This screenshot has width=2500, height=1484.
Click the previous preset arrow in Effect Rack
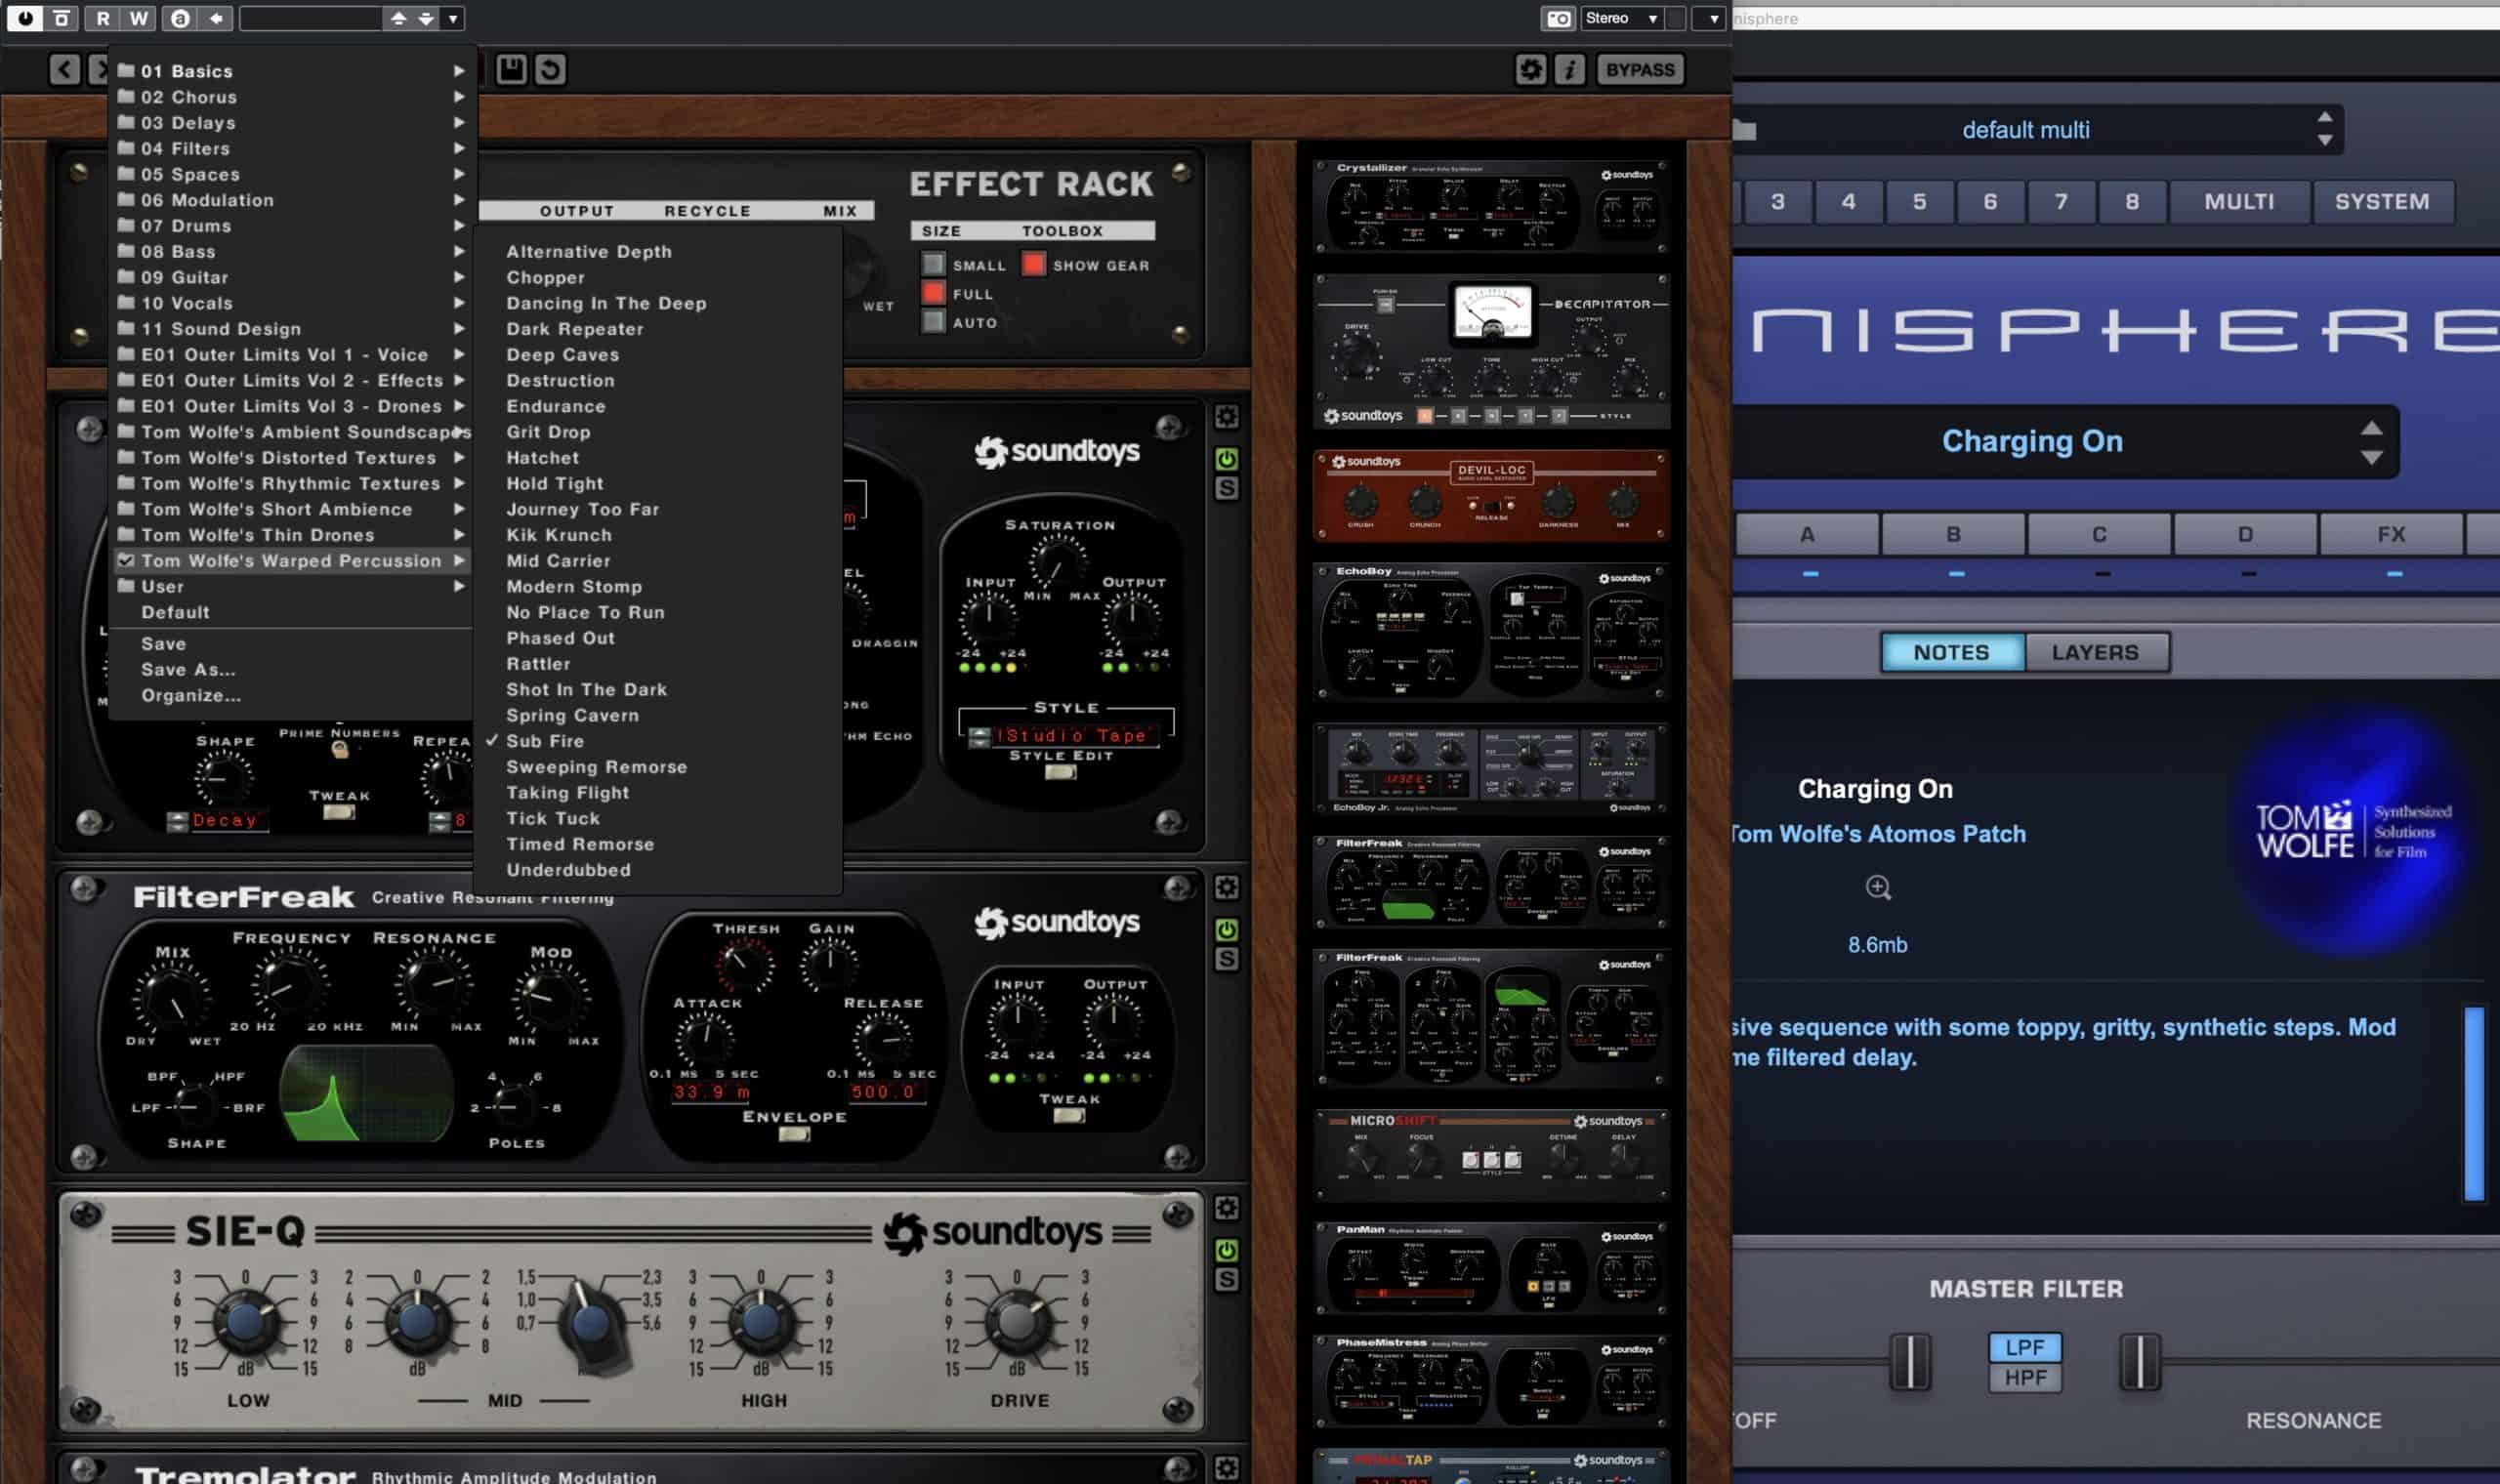[x=65, y=69]
